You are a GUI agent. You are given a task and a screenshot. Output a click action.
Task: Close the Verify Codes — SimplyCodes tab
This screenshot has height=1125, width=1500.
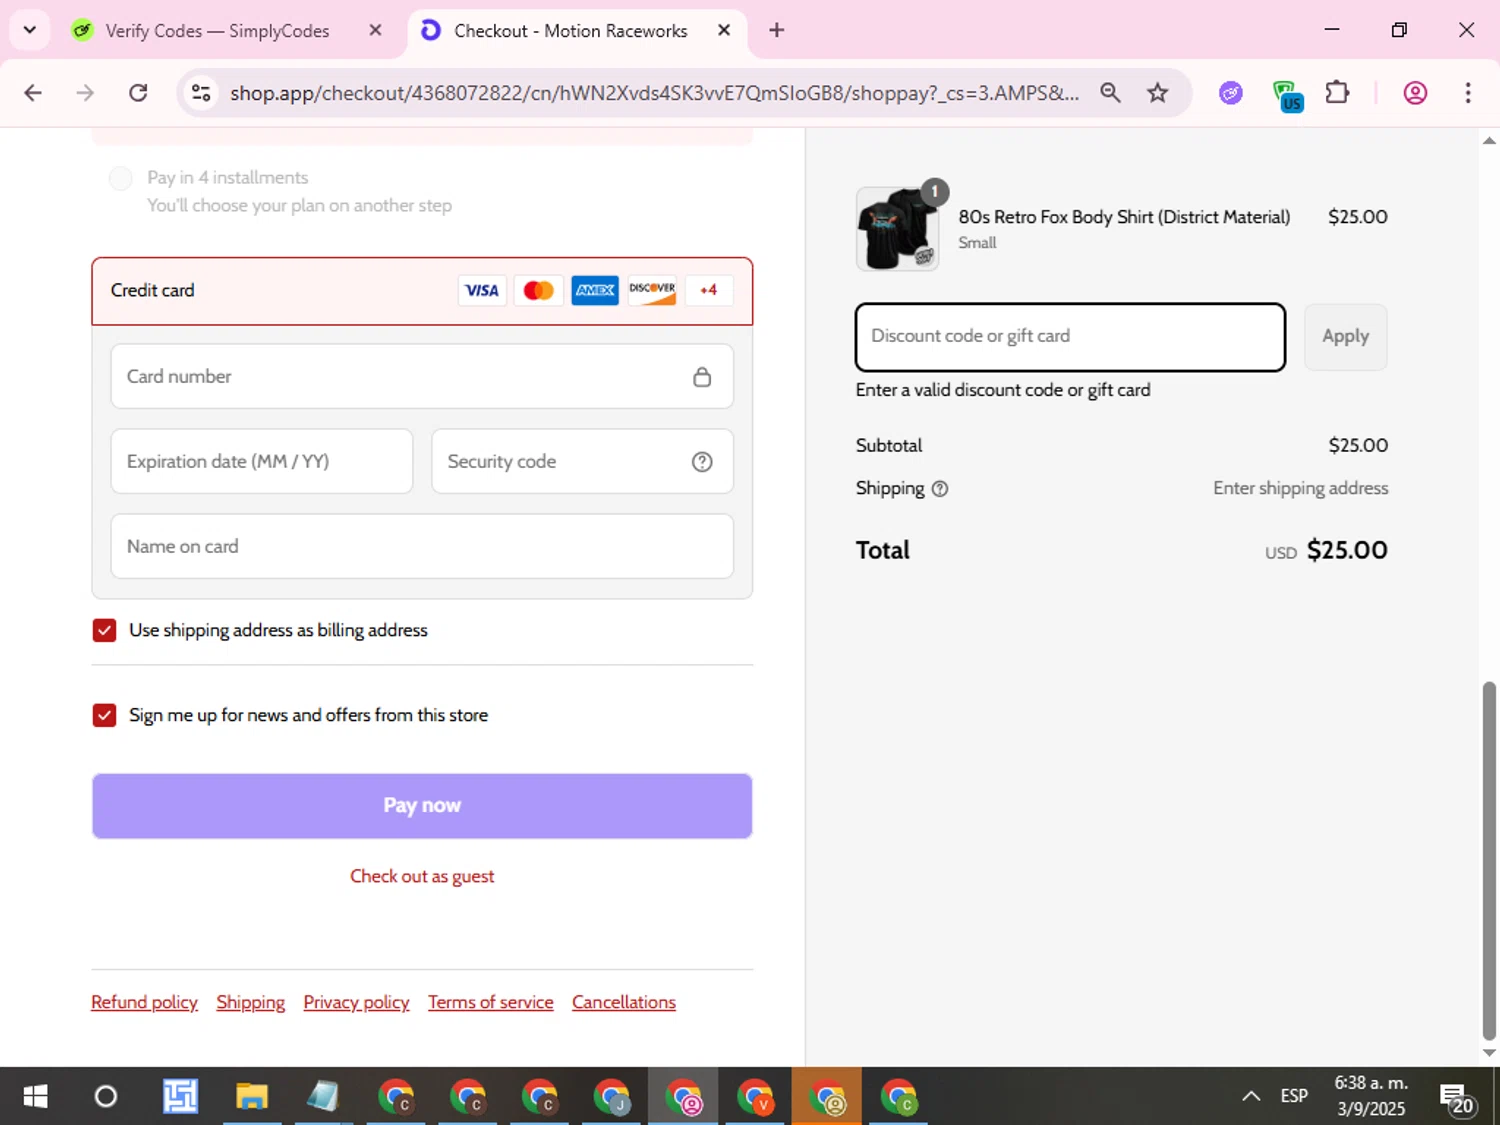(375, 30)
